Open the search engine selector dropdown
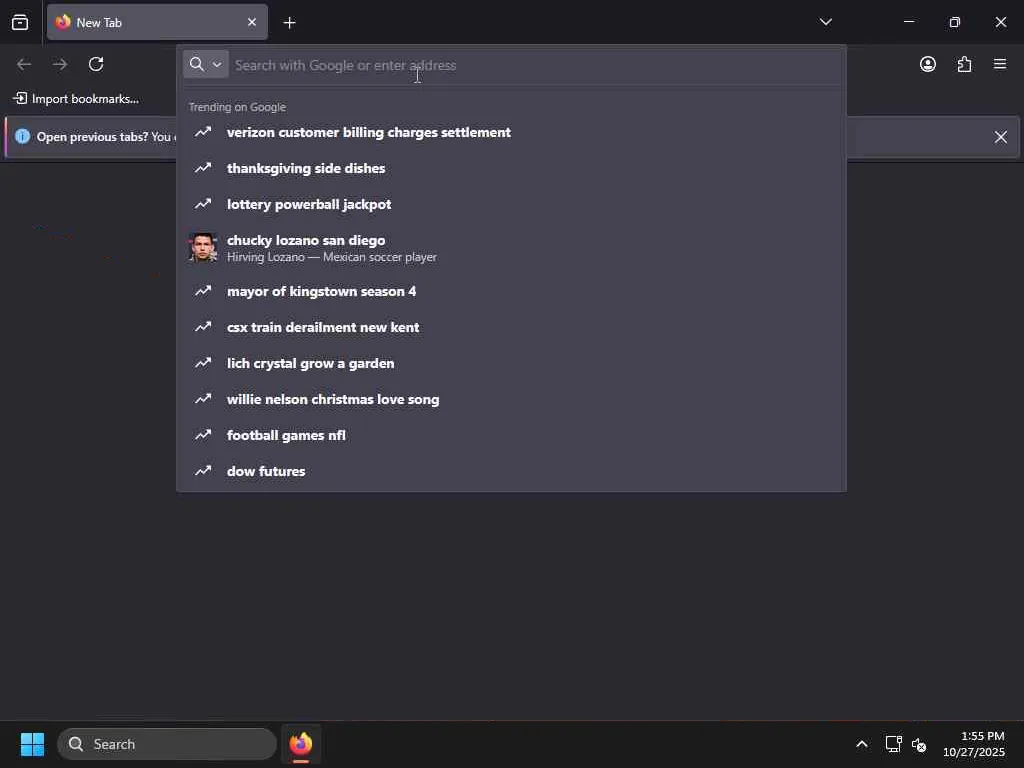The height and width of the screenshot is (768, 1024). point(206,64)
